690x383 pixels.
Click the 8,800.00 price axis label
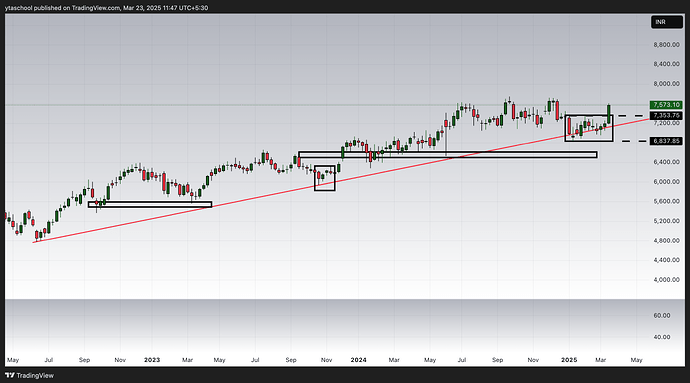pos(666,44)
